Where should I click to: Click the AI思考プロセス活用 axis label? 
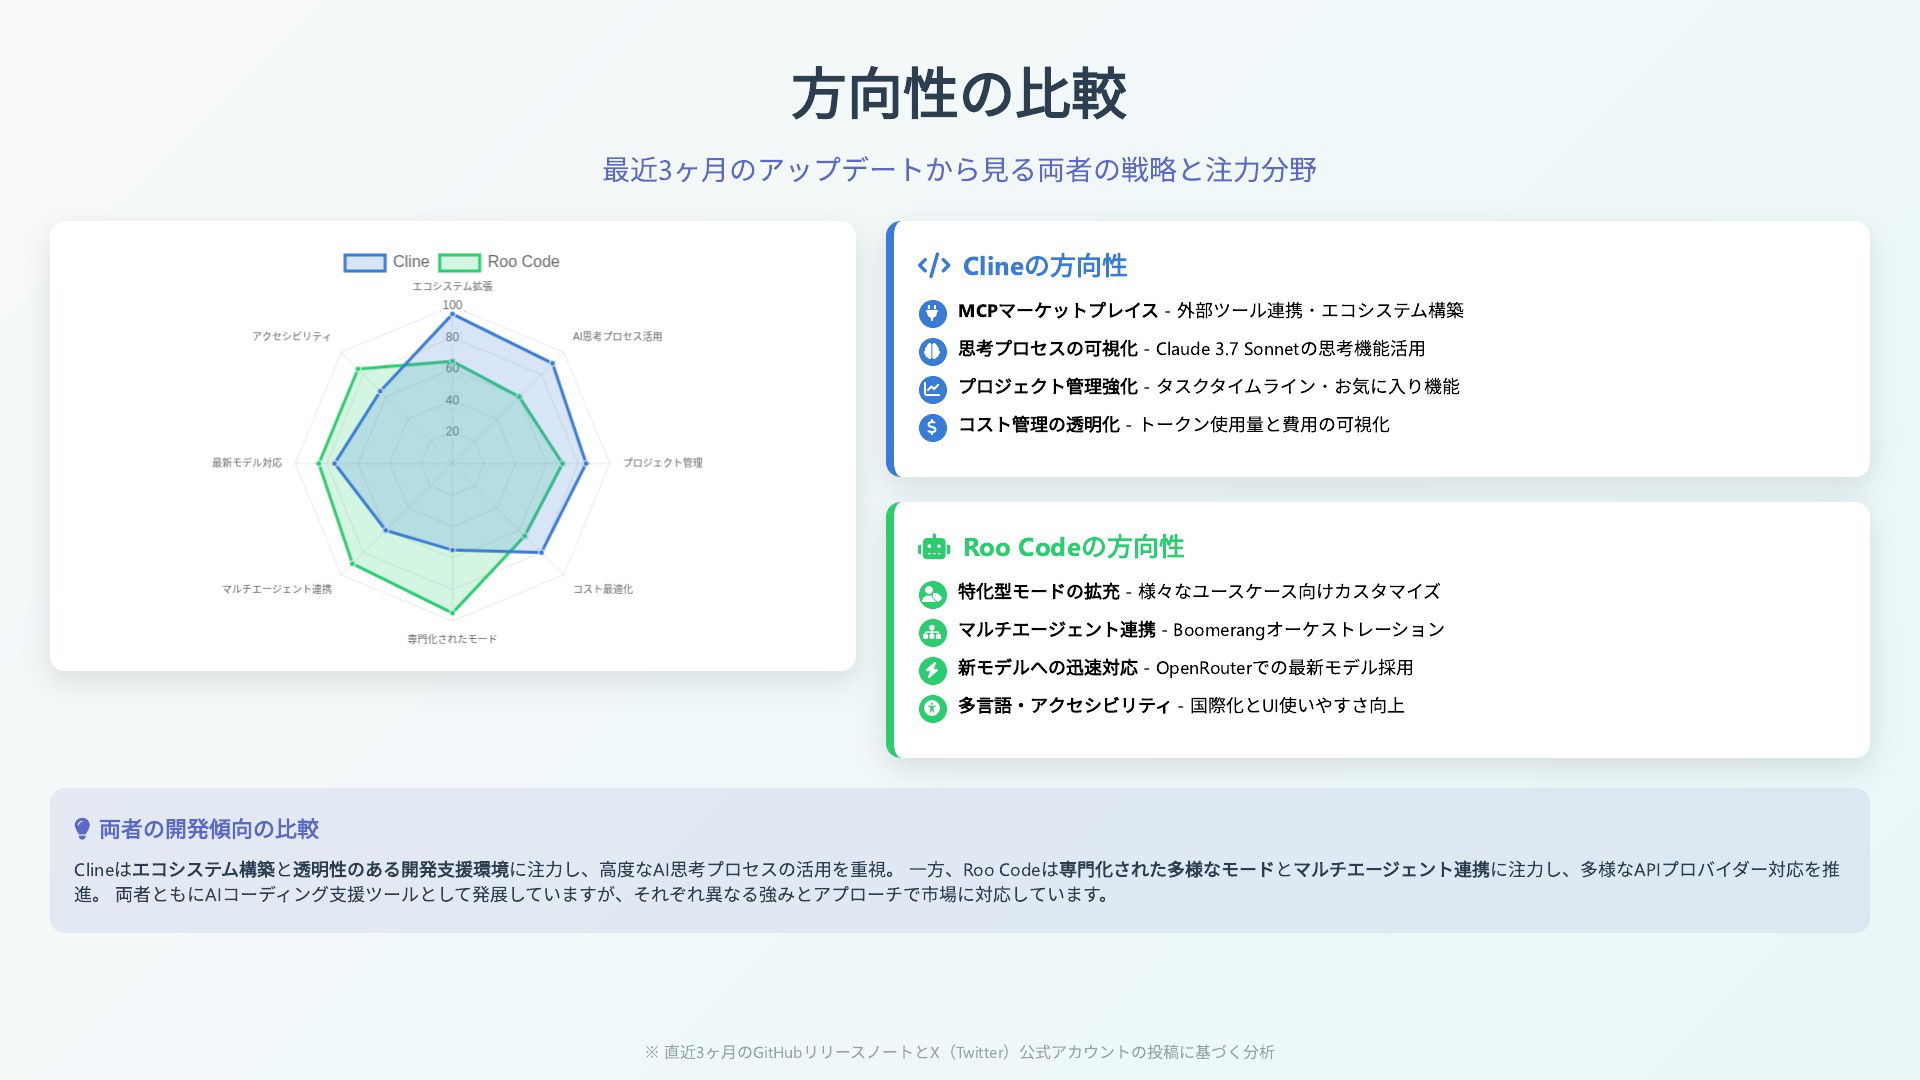coord(617,336)
